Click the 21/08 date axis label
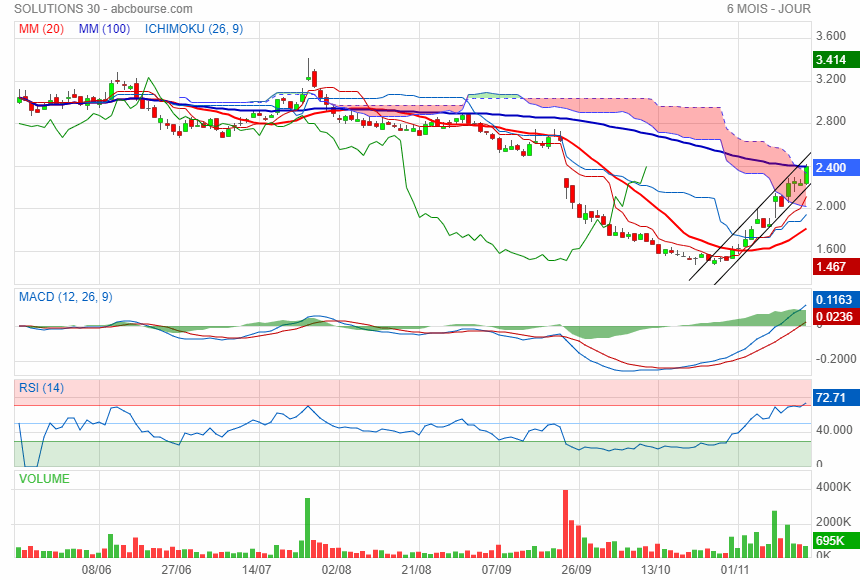This screenshot has width=860, height=580. [416, 570]
